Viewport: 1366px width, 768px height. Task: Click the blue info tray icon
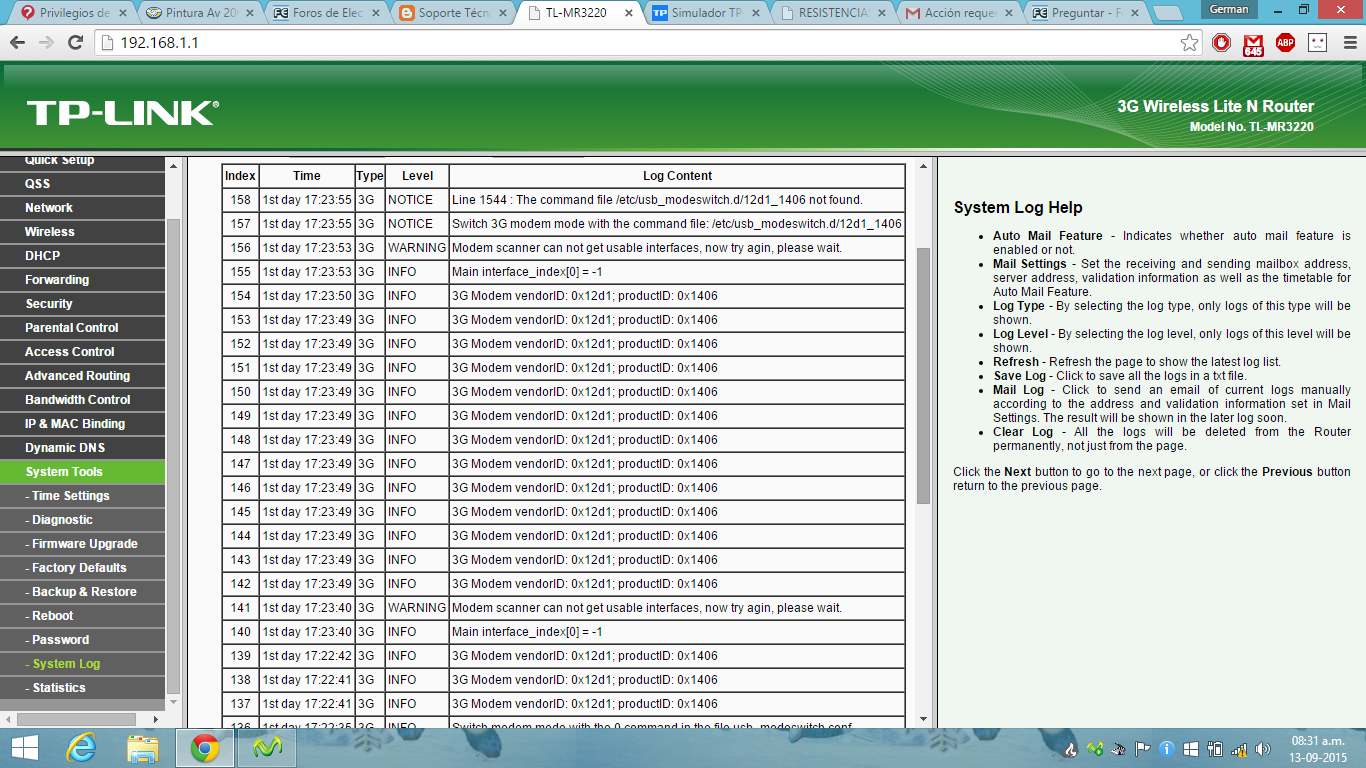(1167, 748)
